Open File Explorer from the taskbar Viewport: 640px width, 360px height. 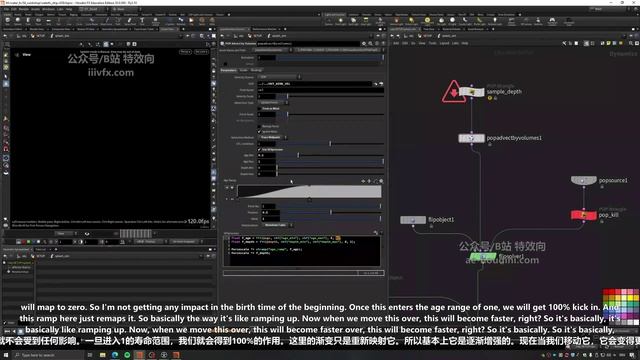tap(103, 355)
